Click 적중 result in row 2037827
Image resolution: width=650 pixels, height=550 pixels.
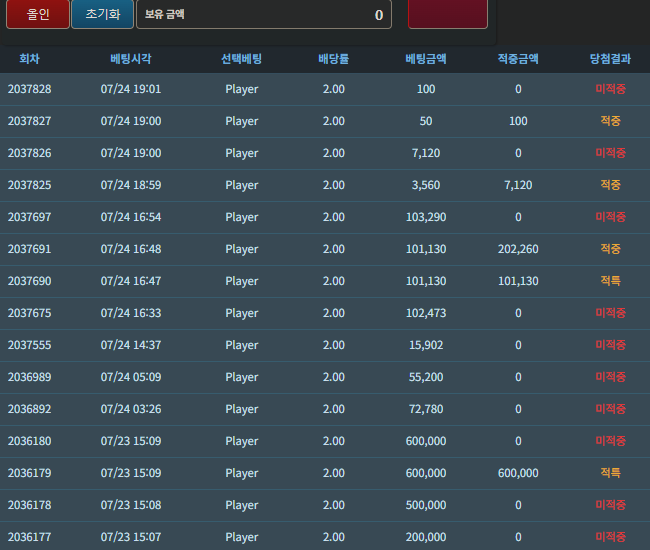pos(610,121)
